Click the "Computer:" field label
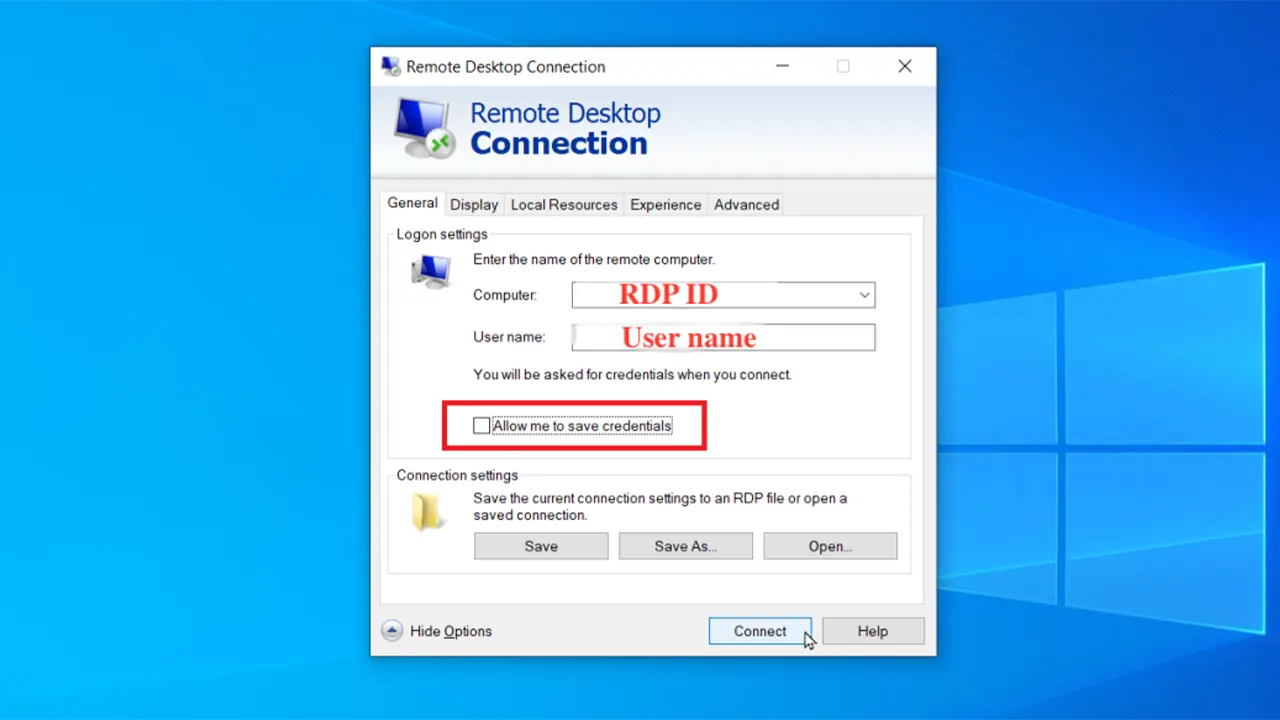Image resolution: width=1280 pixels, height=720 pixels. (x=505, y=295)
